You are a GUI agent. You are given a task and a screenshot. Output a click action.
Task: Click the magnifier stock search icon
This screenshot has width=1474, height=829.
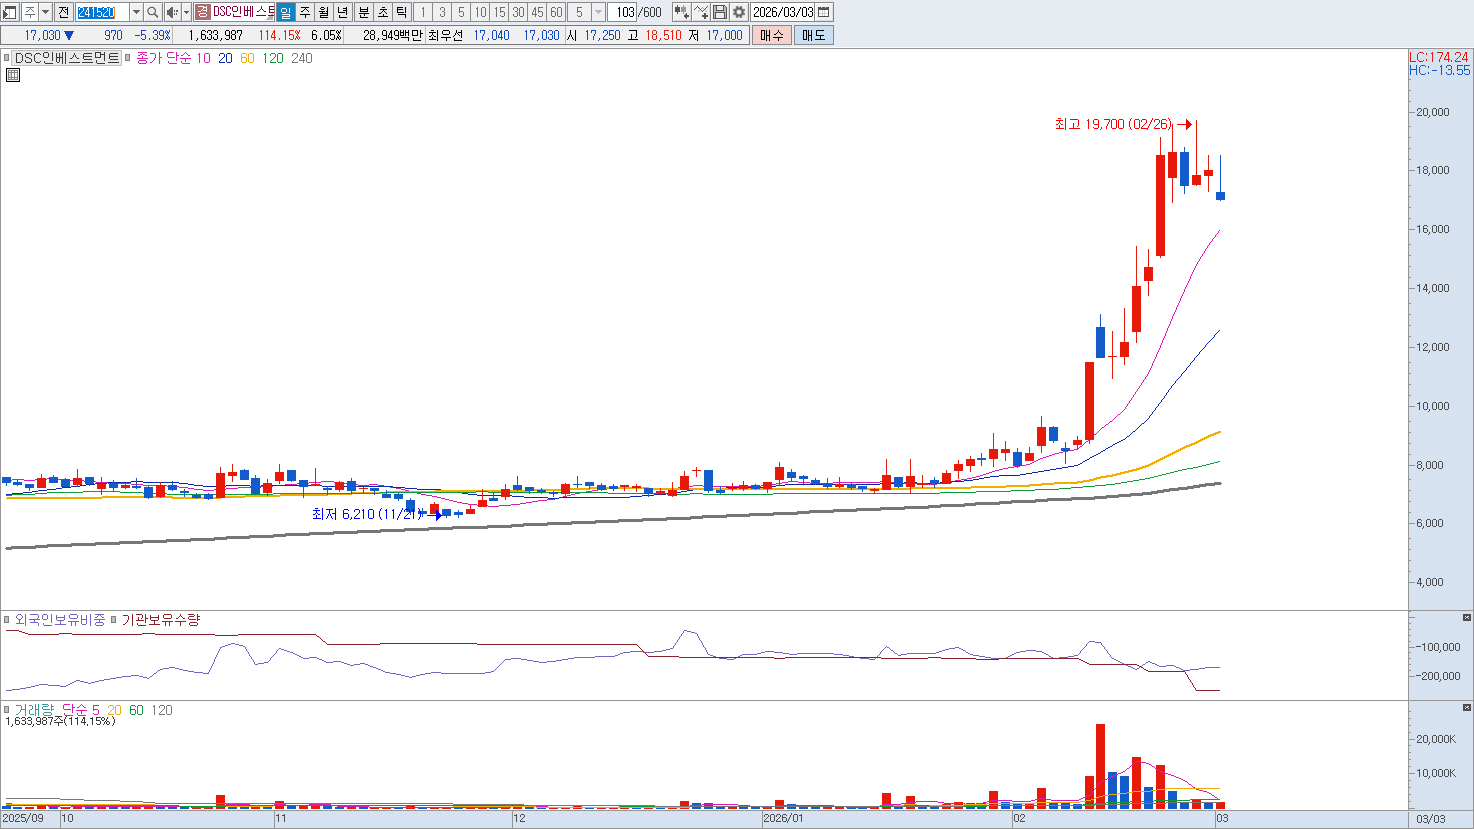pyautogui.click(x=152, y=12)
